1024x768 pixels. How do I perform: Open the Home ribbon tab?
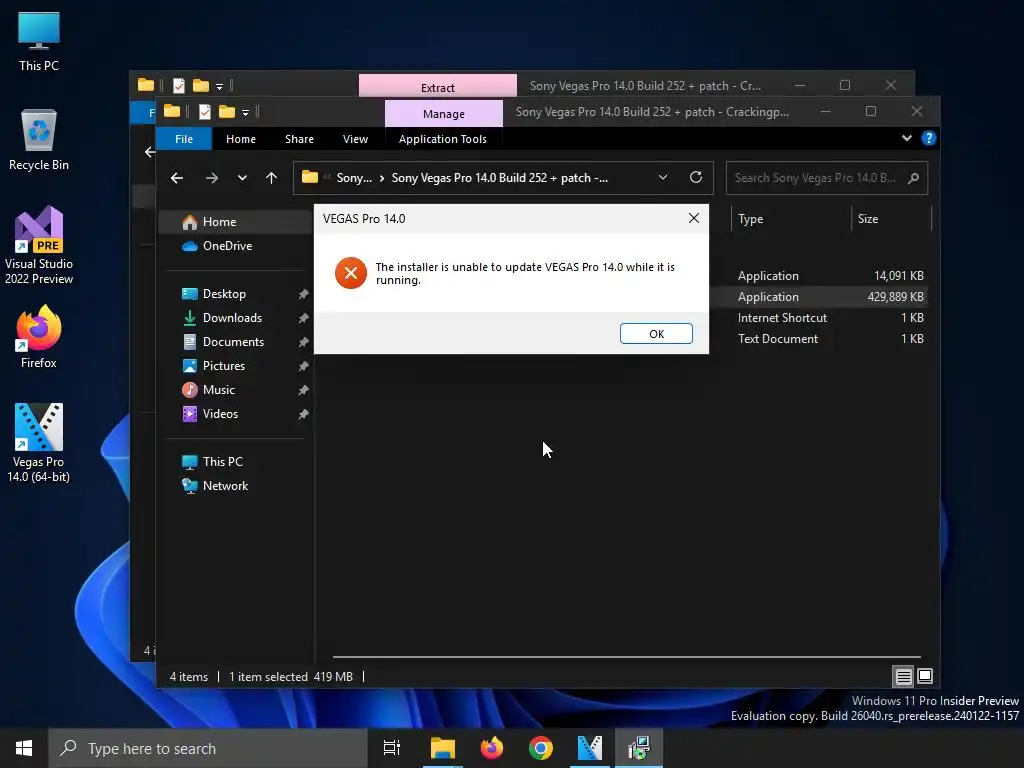coord(240,139)
